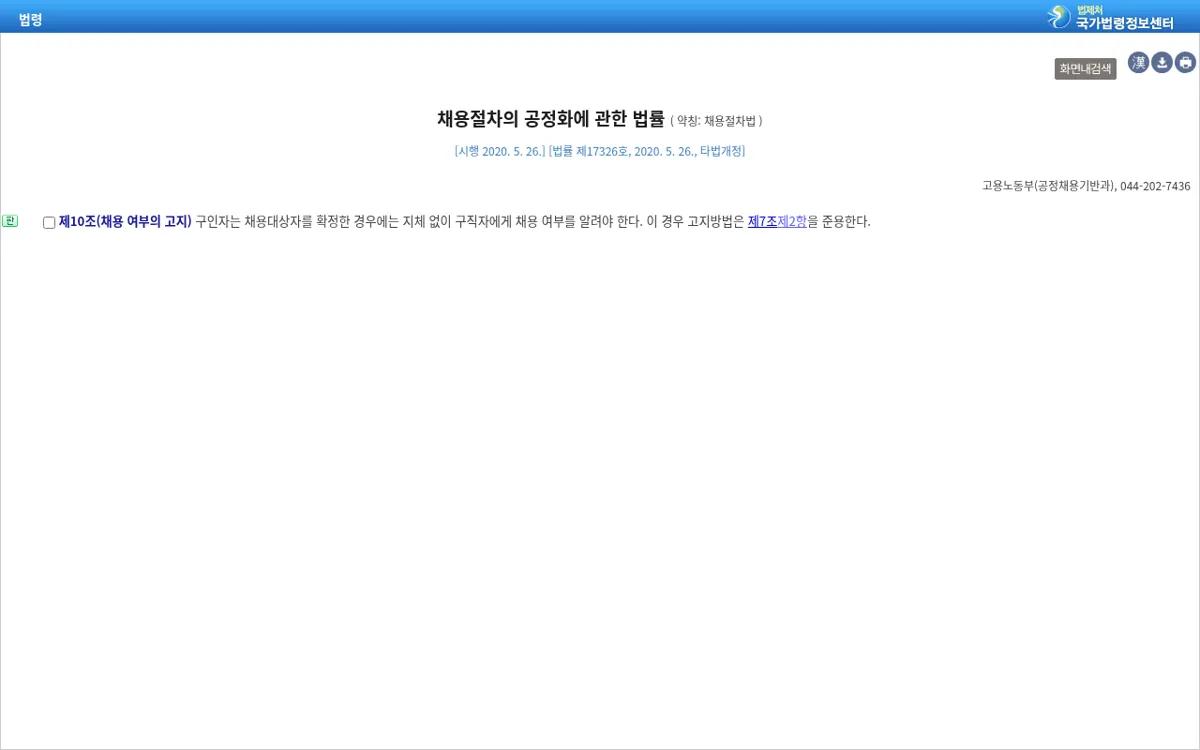
Task: Open the 제7조 link
Action: tap(762, 222)
